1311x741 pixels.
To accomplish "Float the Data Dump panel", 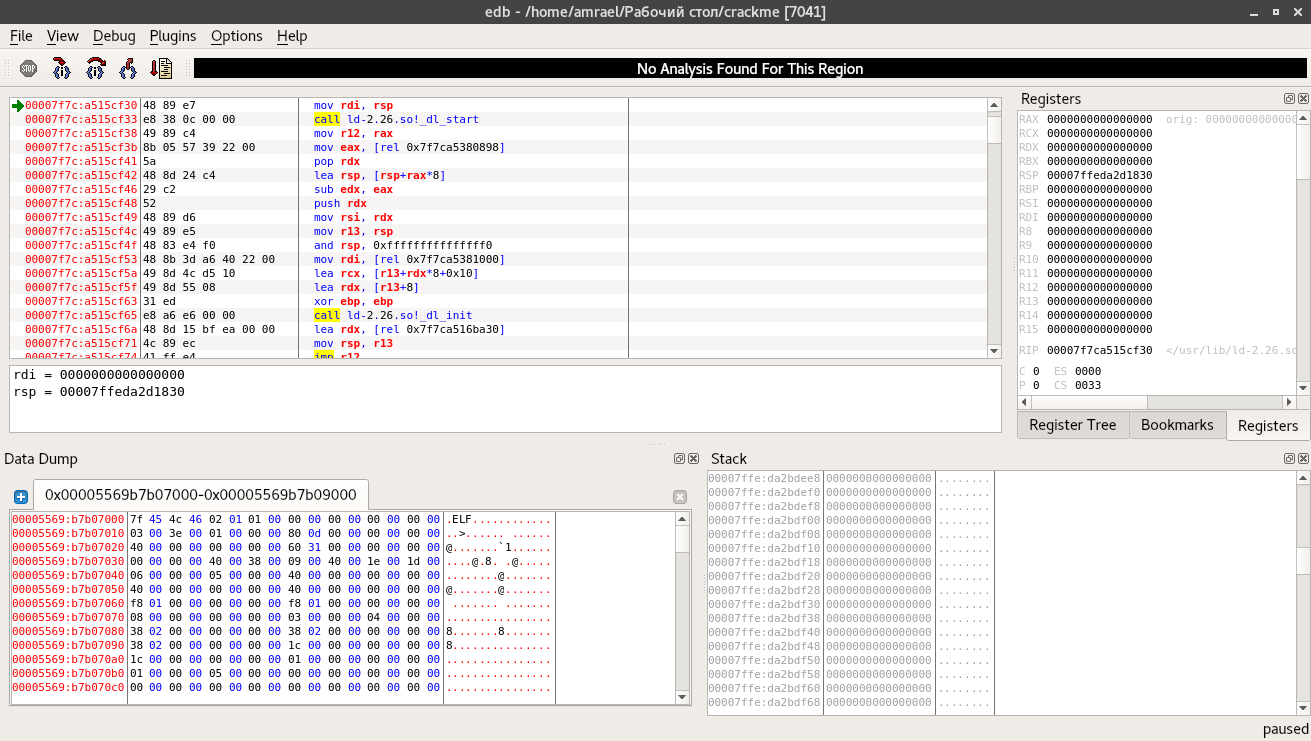I will [x=679, y=459].
